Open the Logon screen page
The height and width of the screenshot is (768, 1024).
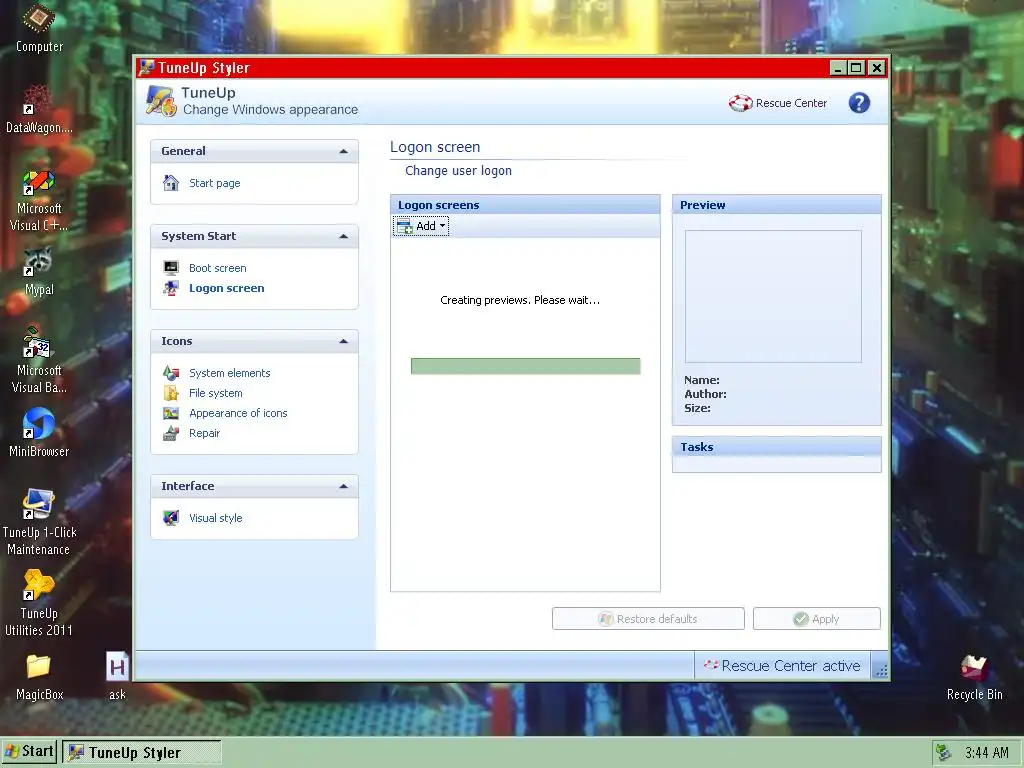227,288
